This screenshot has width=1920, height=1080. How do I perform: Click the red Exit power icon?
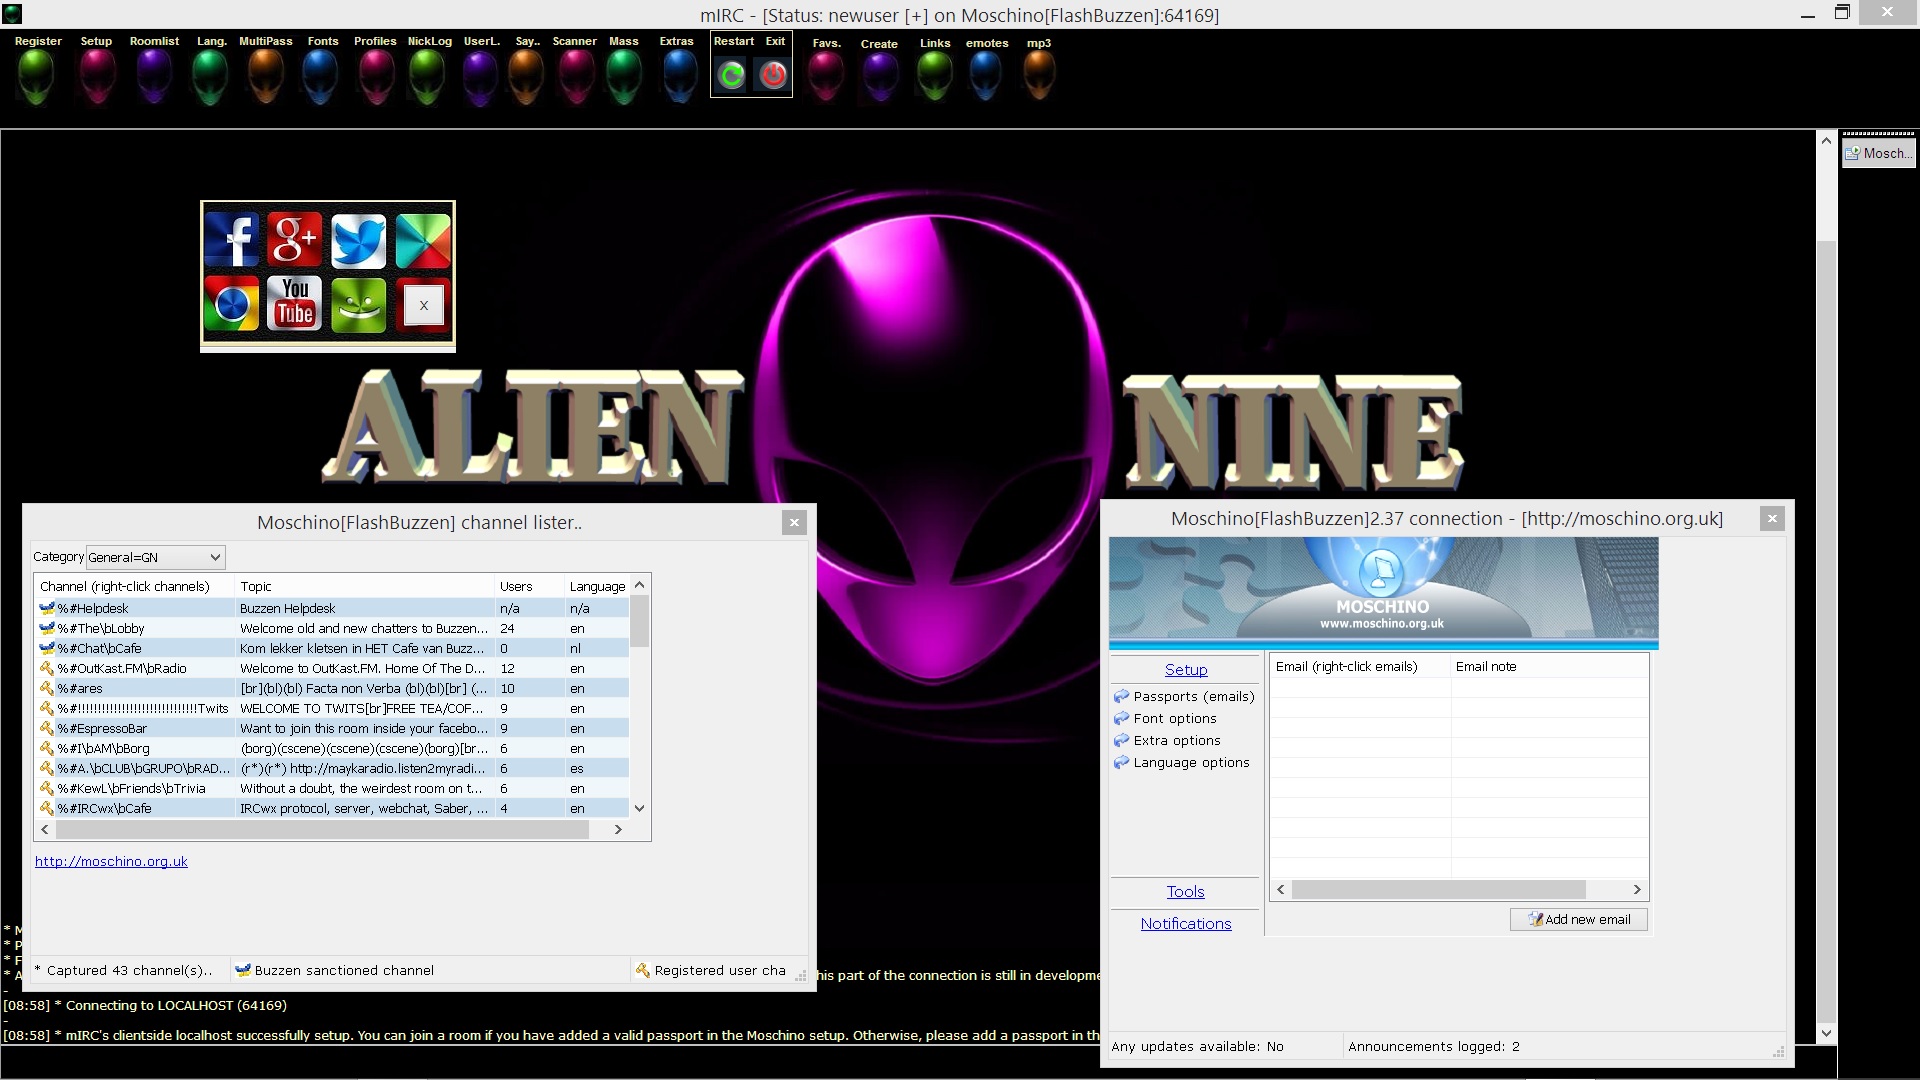tap(773, 75)
